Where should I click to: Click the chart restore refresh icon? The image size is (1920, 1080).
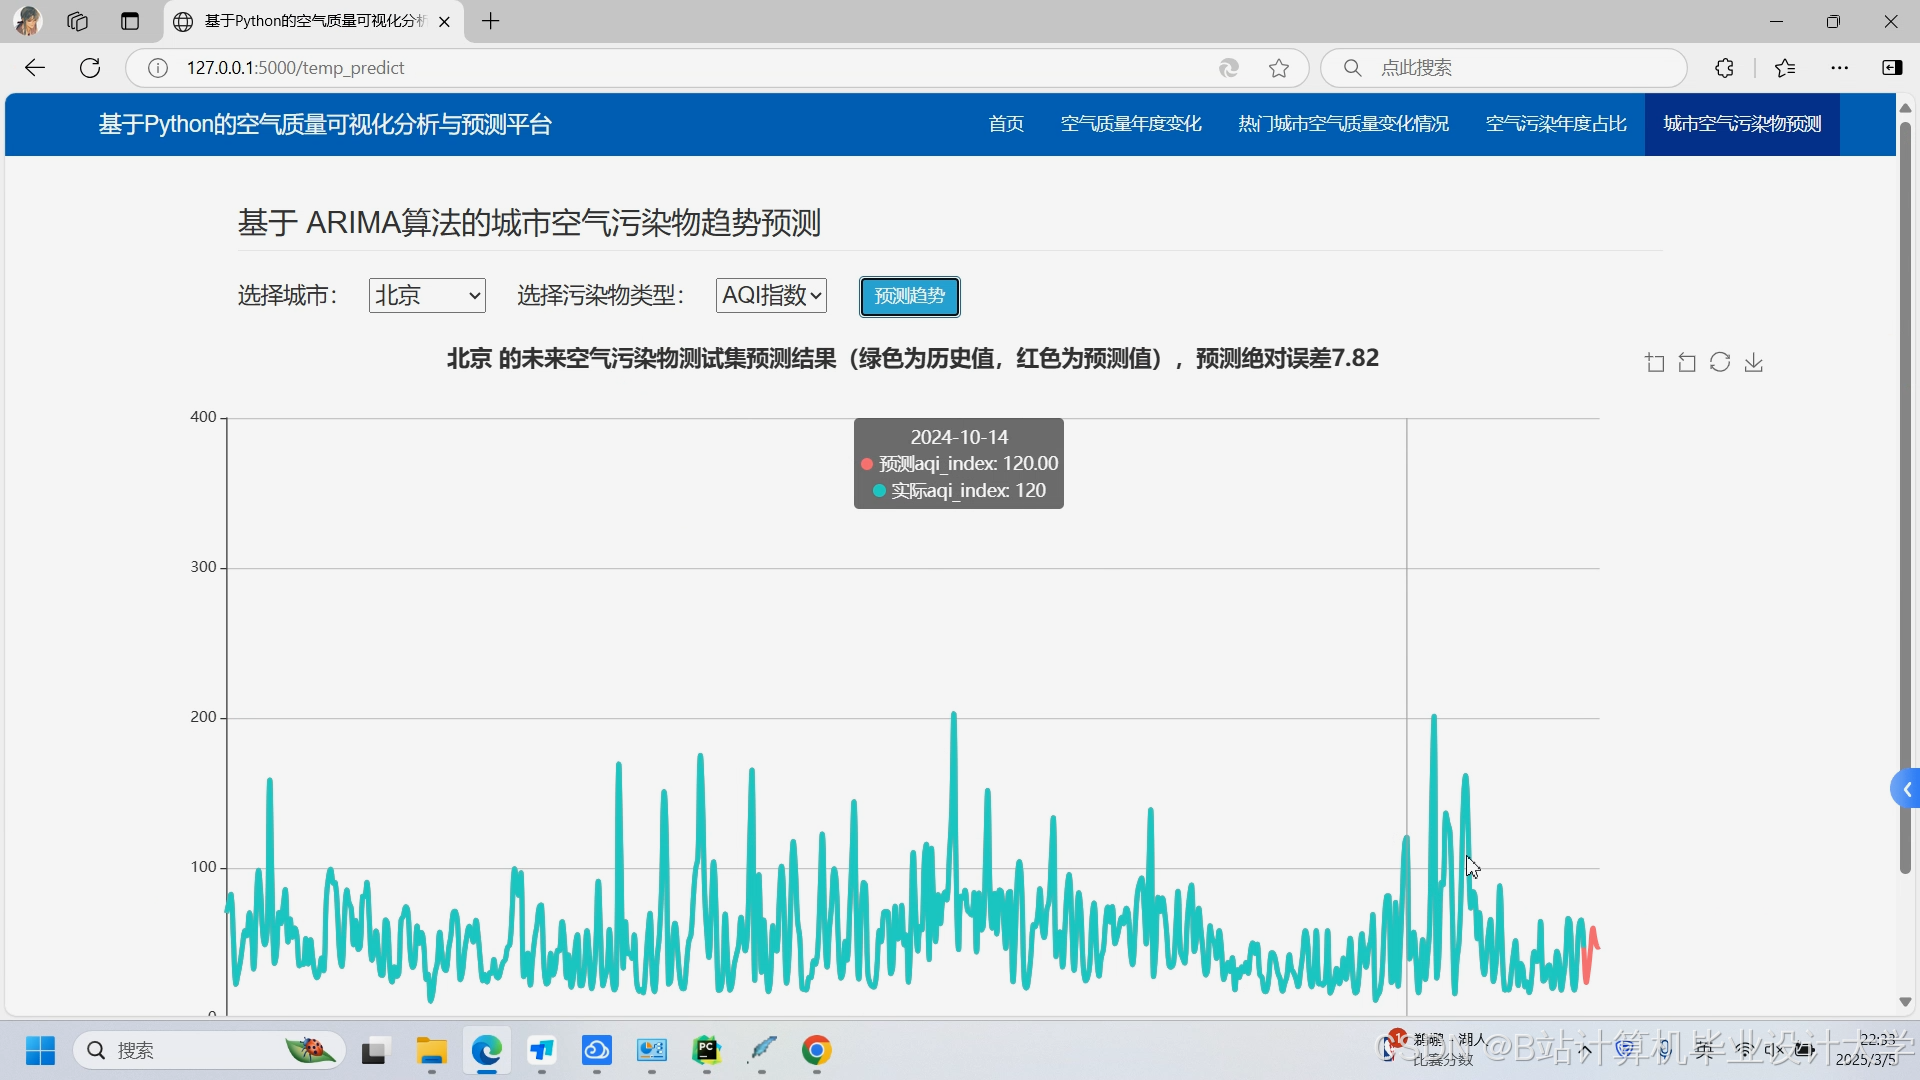coord(1720,363)
